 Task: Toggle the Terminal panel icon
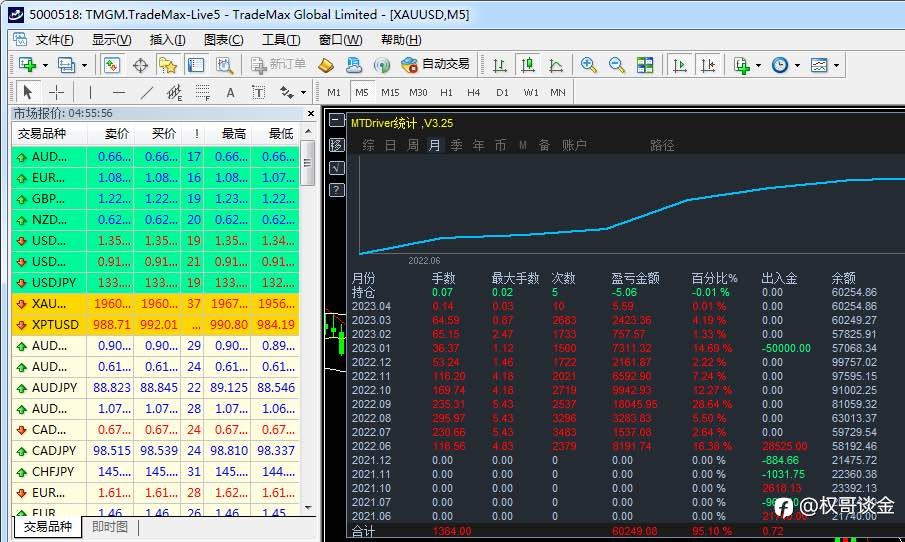coord(196,65)
